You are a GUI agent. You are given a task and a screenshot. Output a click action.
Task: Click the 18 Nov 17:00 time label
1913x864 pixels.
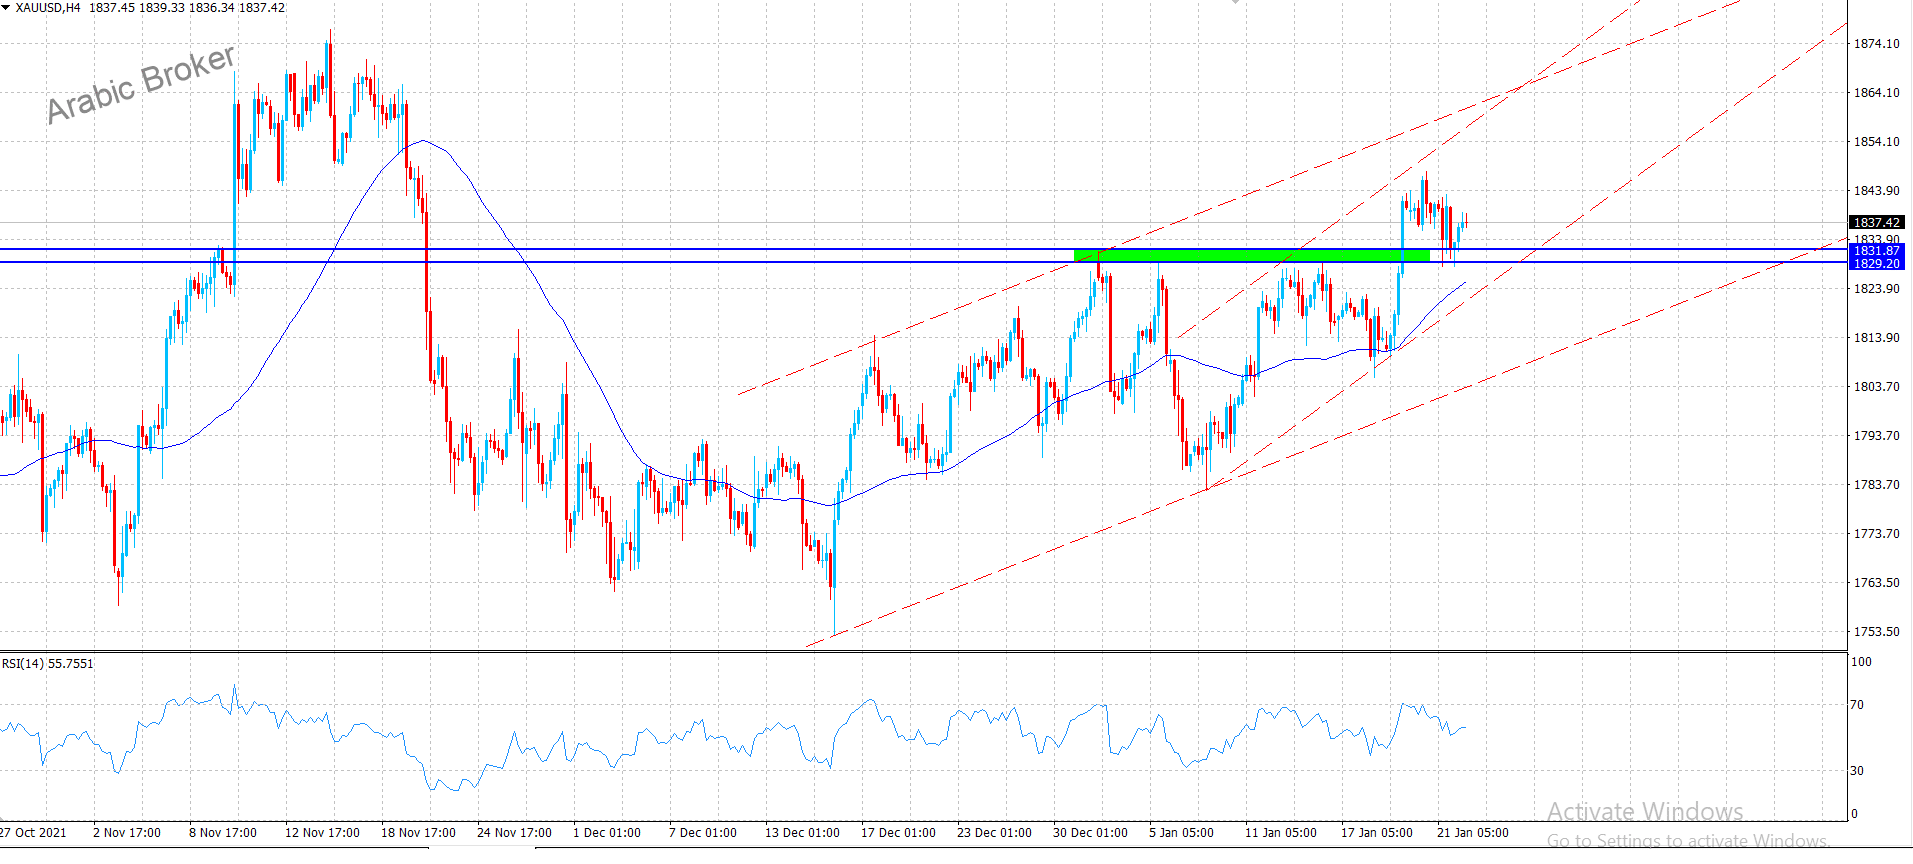click(418, 833)
